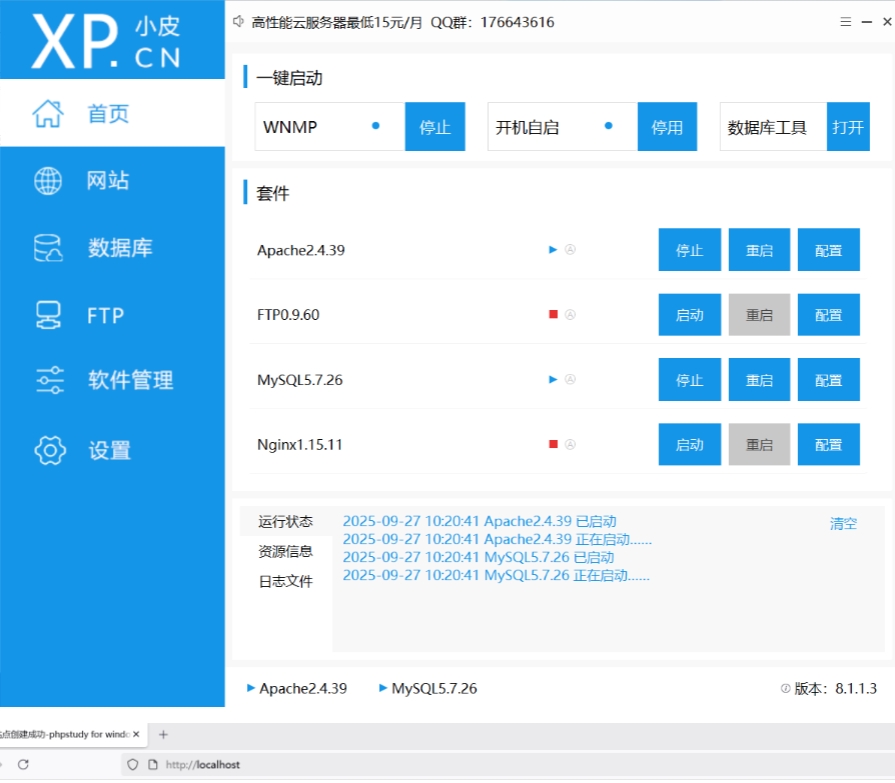
Task: Switch to the 资源信息 tab
Action: (286, 551)
